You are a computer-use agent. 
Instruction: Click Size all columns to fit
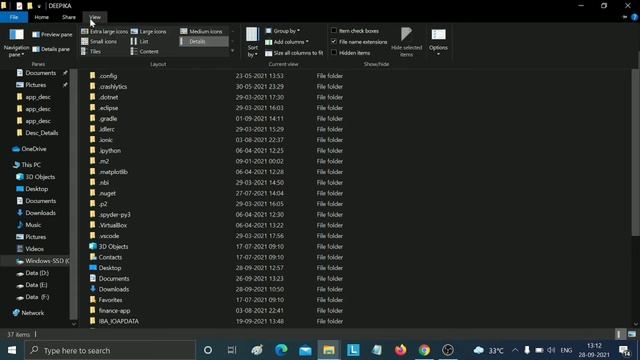point(294,53)
